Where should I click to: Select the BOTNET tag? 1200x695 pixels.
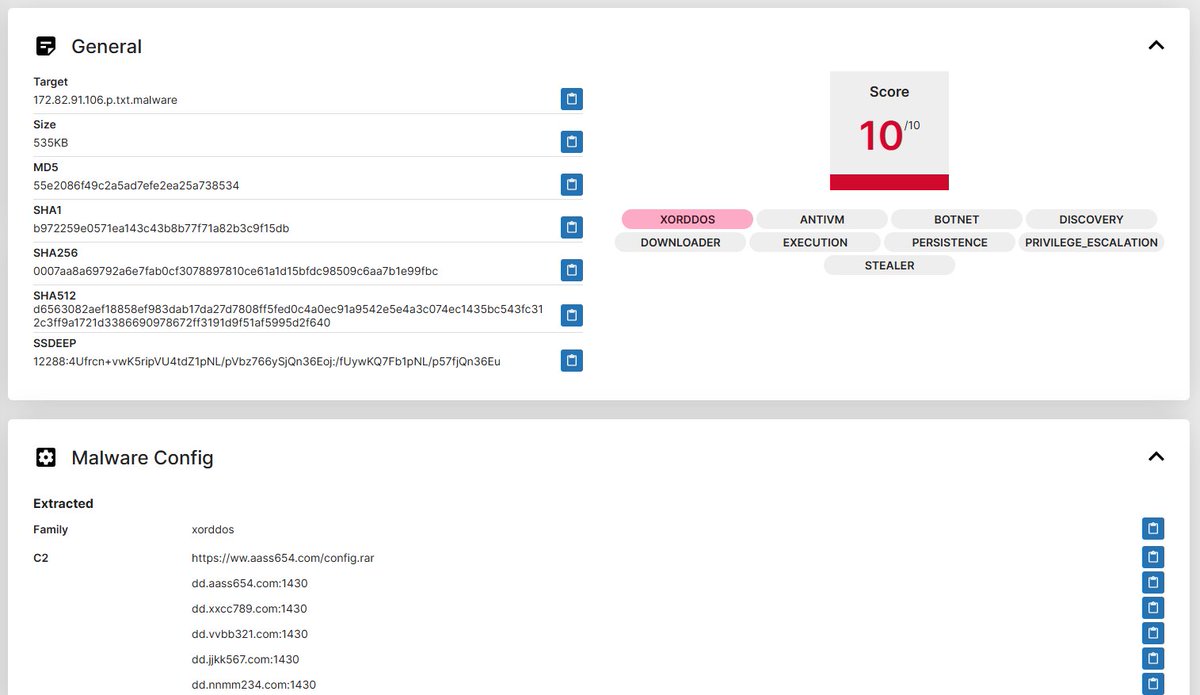point(957,219)
